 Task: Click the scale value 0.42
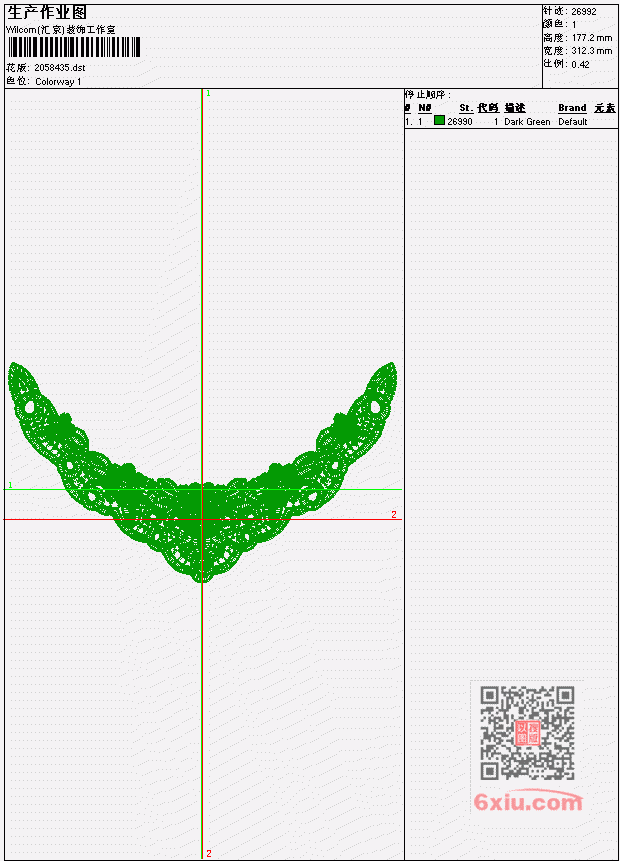580,64
